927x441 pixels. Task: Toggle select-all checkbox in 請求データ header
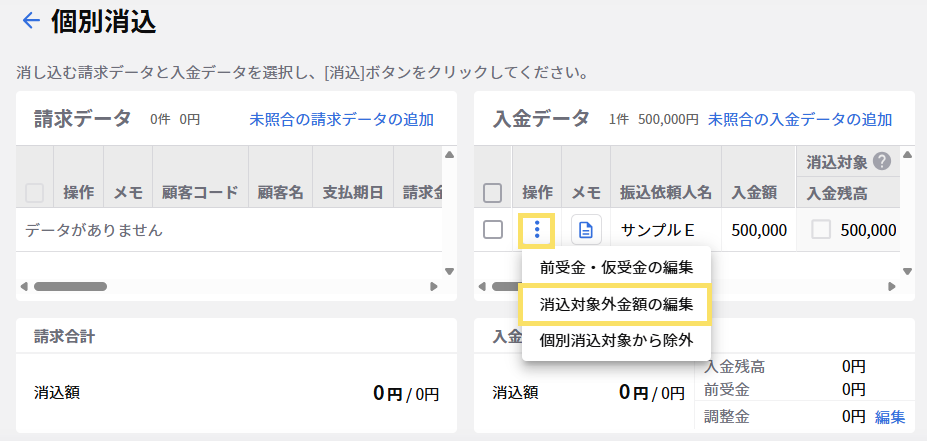coord(35,192)
